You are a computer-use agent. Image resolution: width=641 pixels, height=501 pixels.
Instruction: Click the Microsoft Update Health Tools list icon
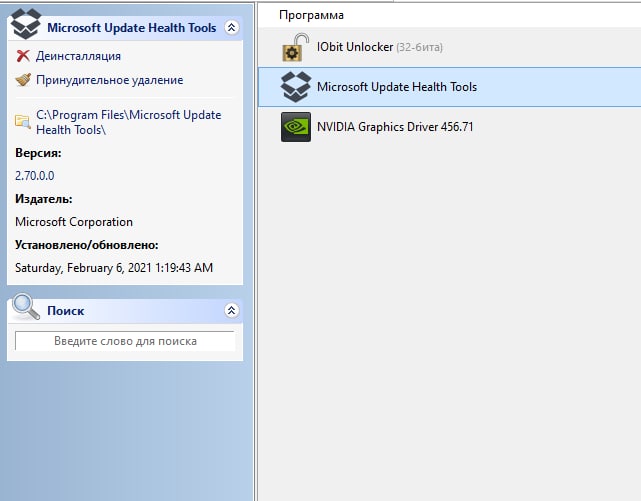click(296, 87)
